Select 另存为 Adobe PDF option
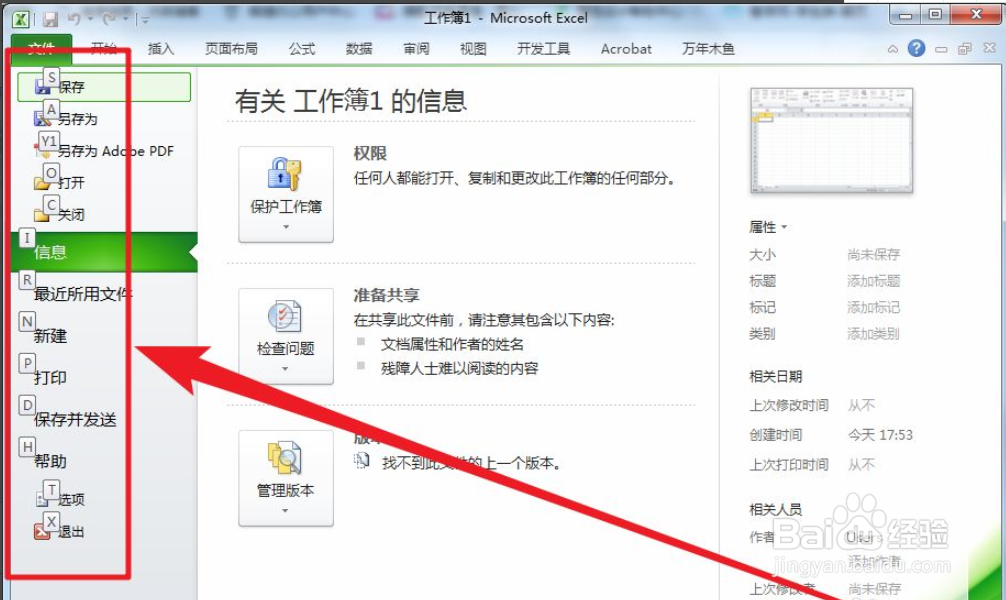 coord(104,151)
